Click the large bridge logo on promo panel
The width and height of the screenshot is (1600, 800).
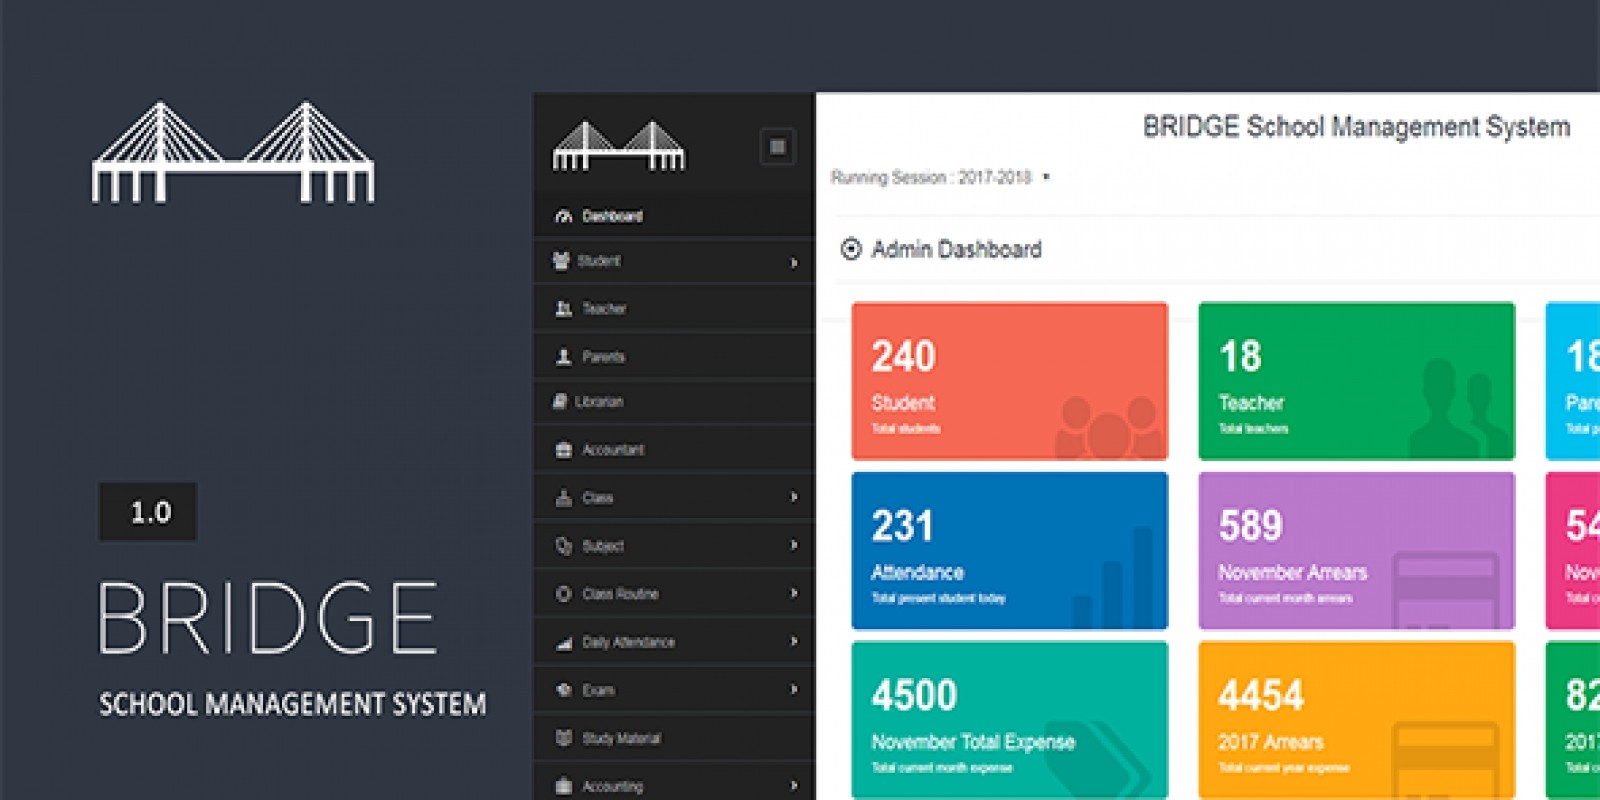[233, 152]
